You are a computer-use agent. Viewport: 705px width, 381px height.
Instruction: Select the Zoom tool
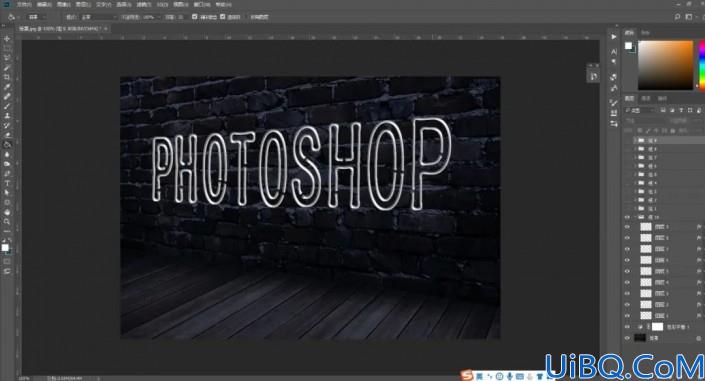[7, 221]
